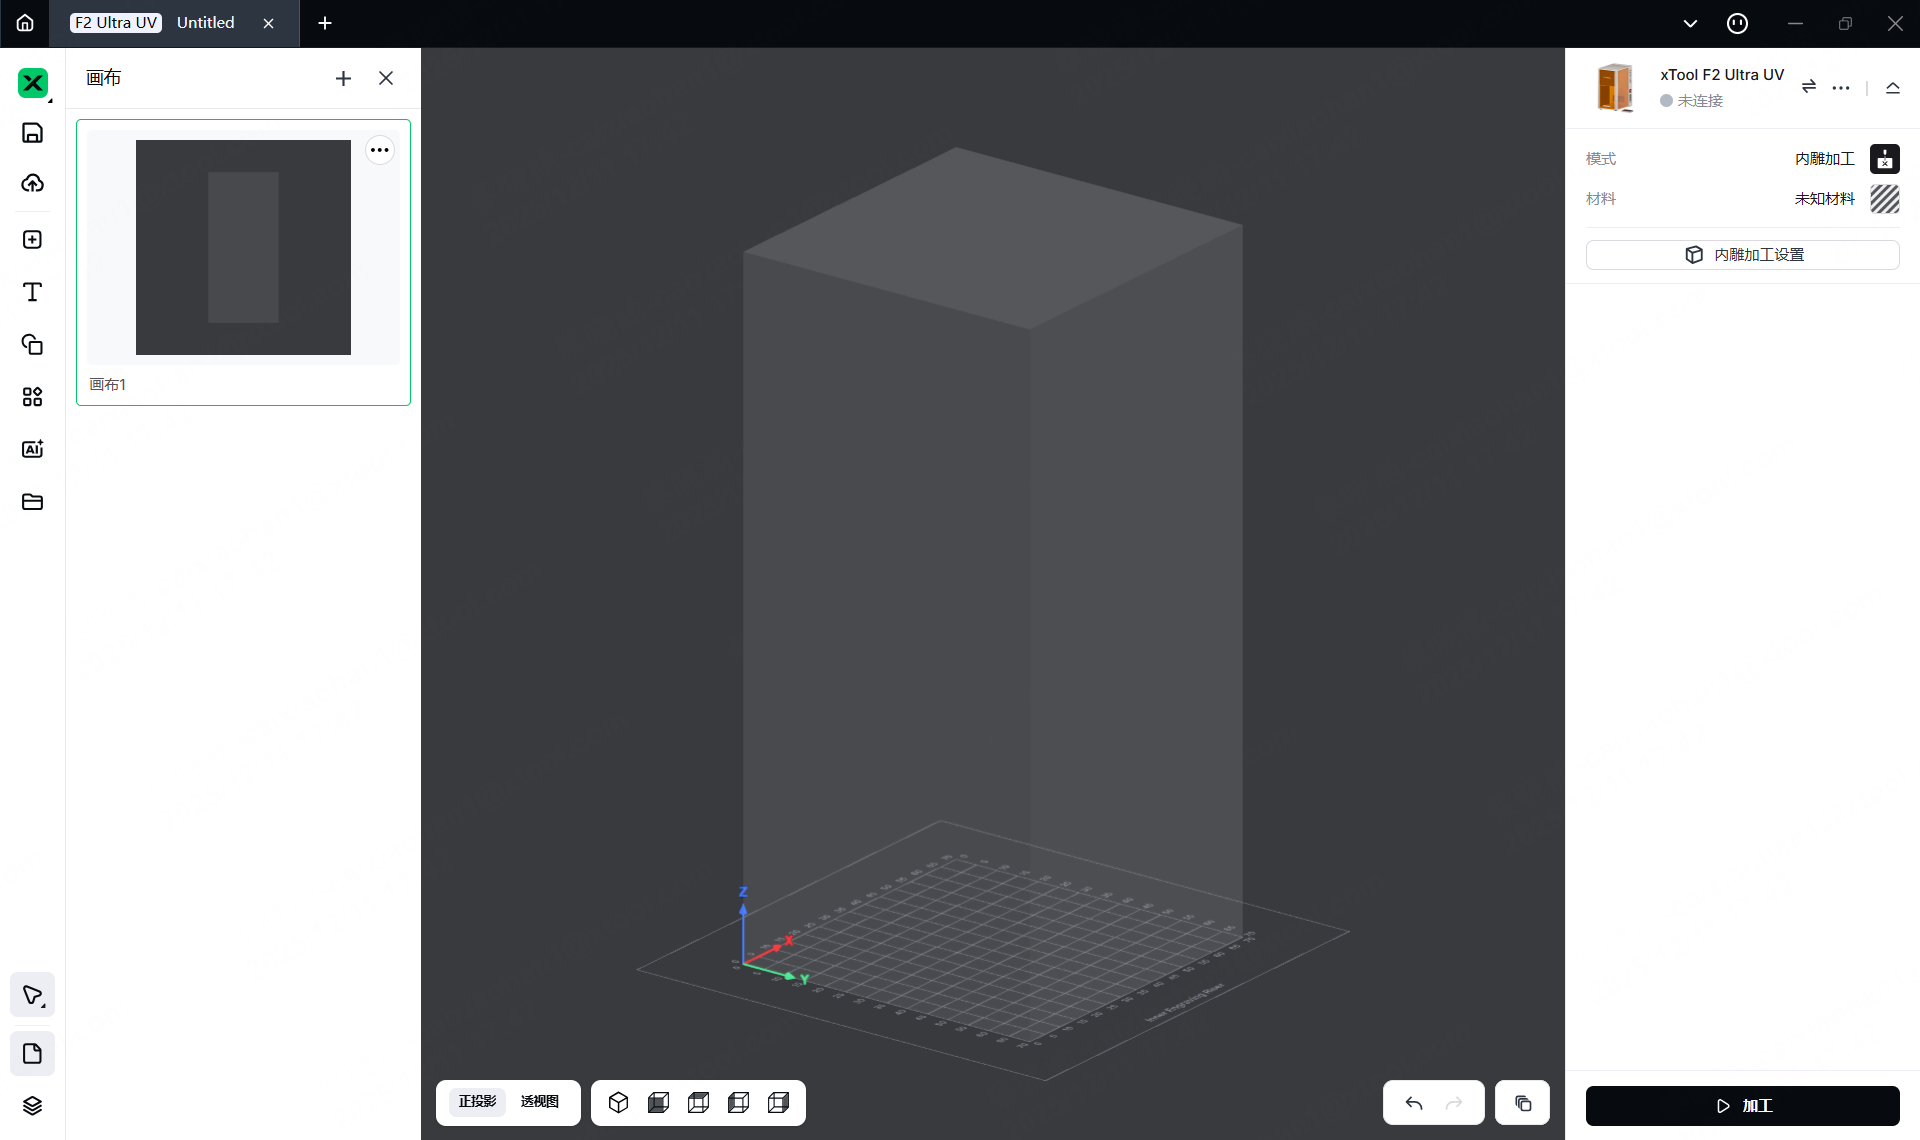Click the save file icon
This screenshot has width=1920, height=1140.
tap(32, 133)
